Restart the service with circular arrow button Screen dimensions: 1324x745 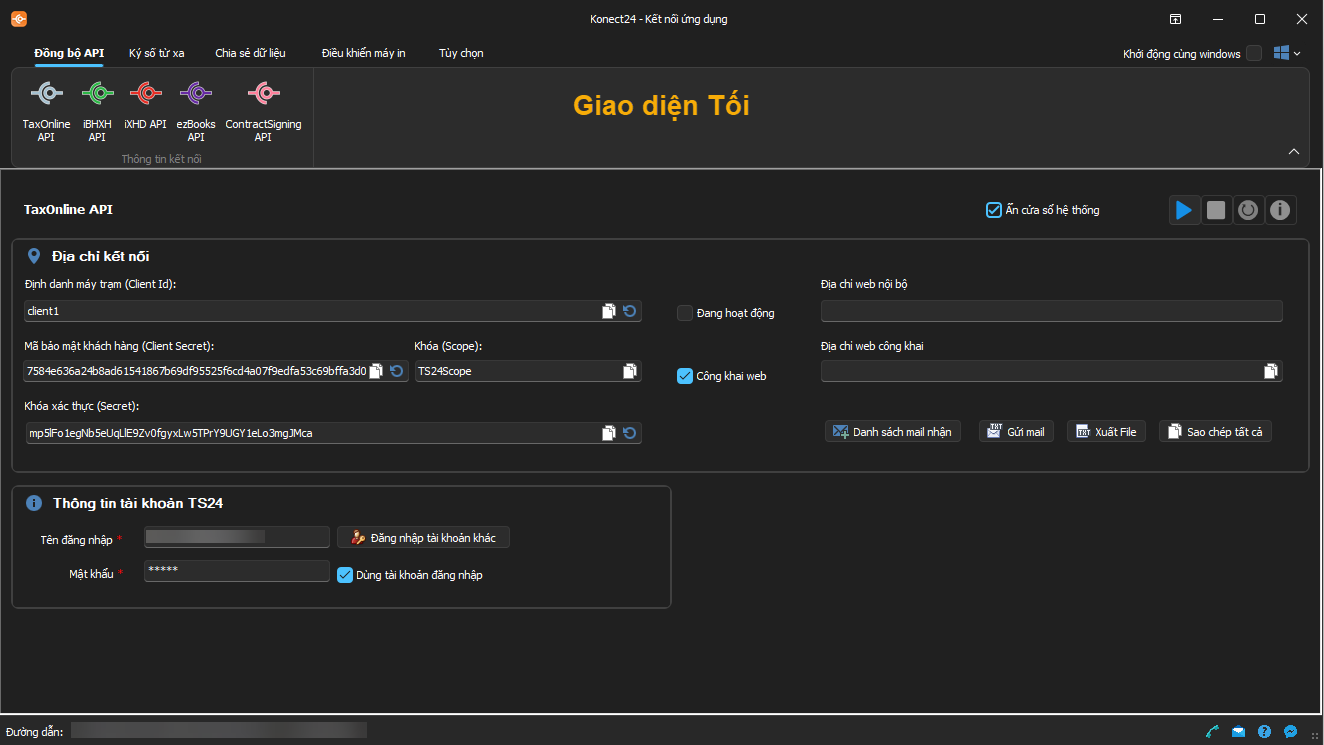(x=1248, y=210)
